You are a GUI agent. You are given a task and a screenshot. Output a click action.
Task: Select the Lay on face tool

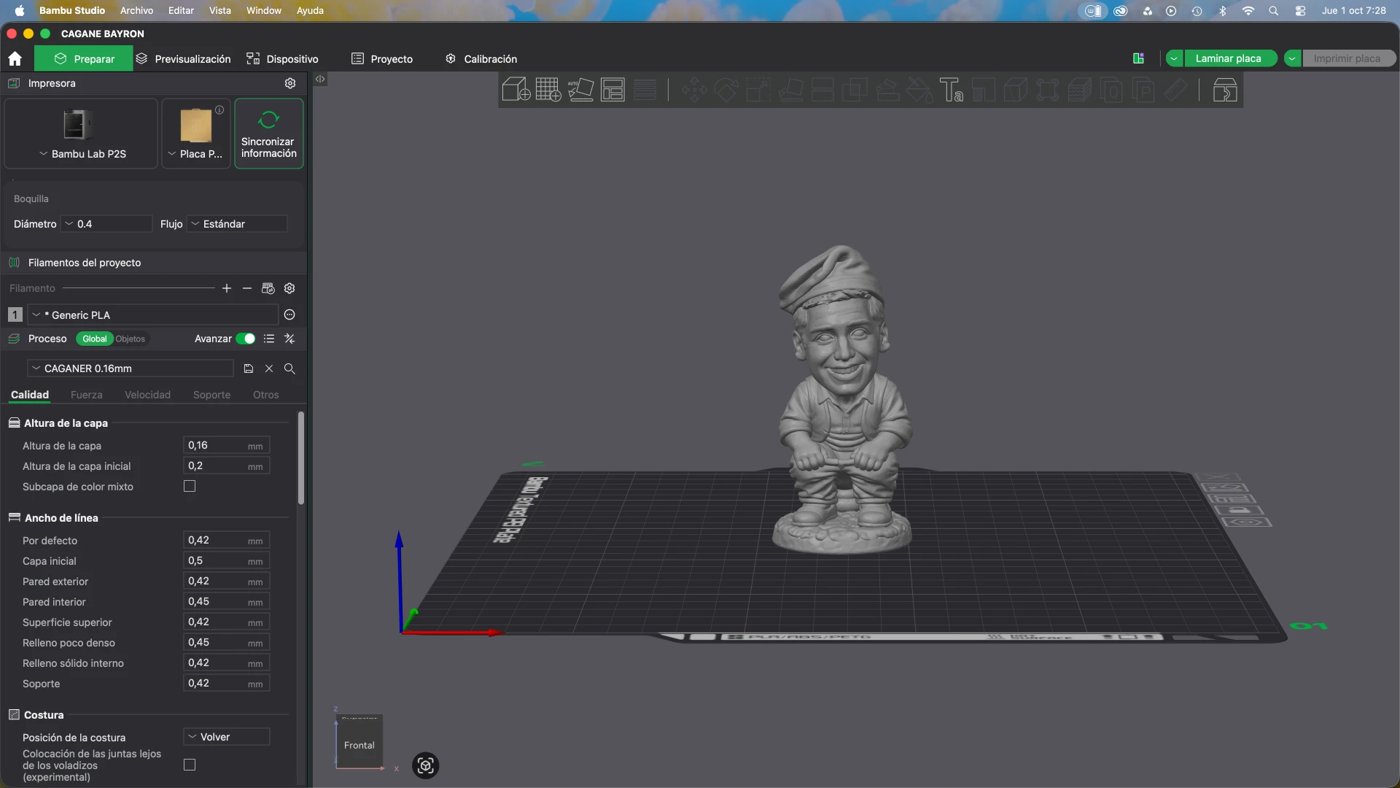(790, 90)
